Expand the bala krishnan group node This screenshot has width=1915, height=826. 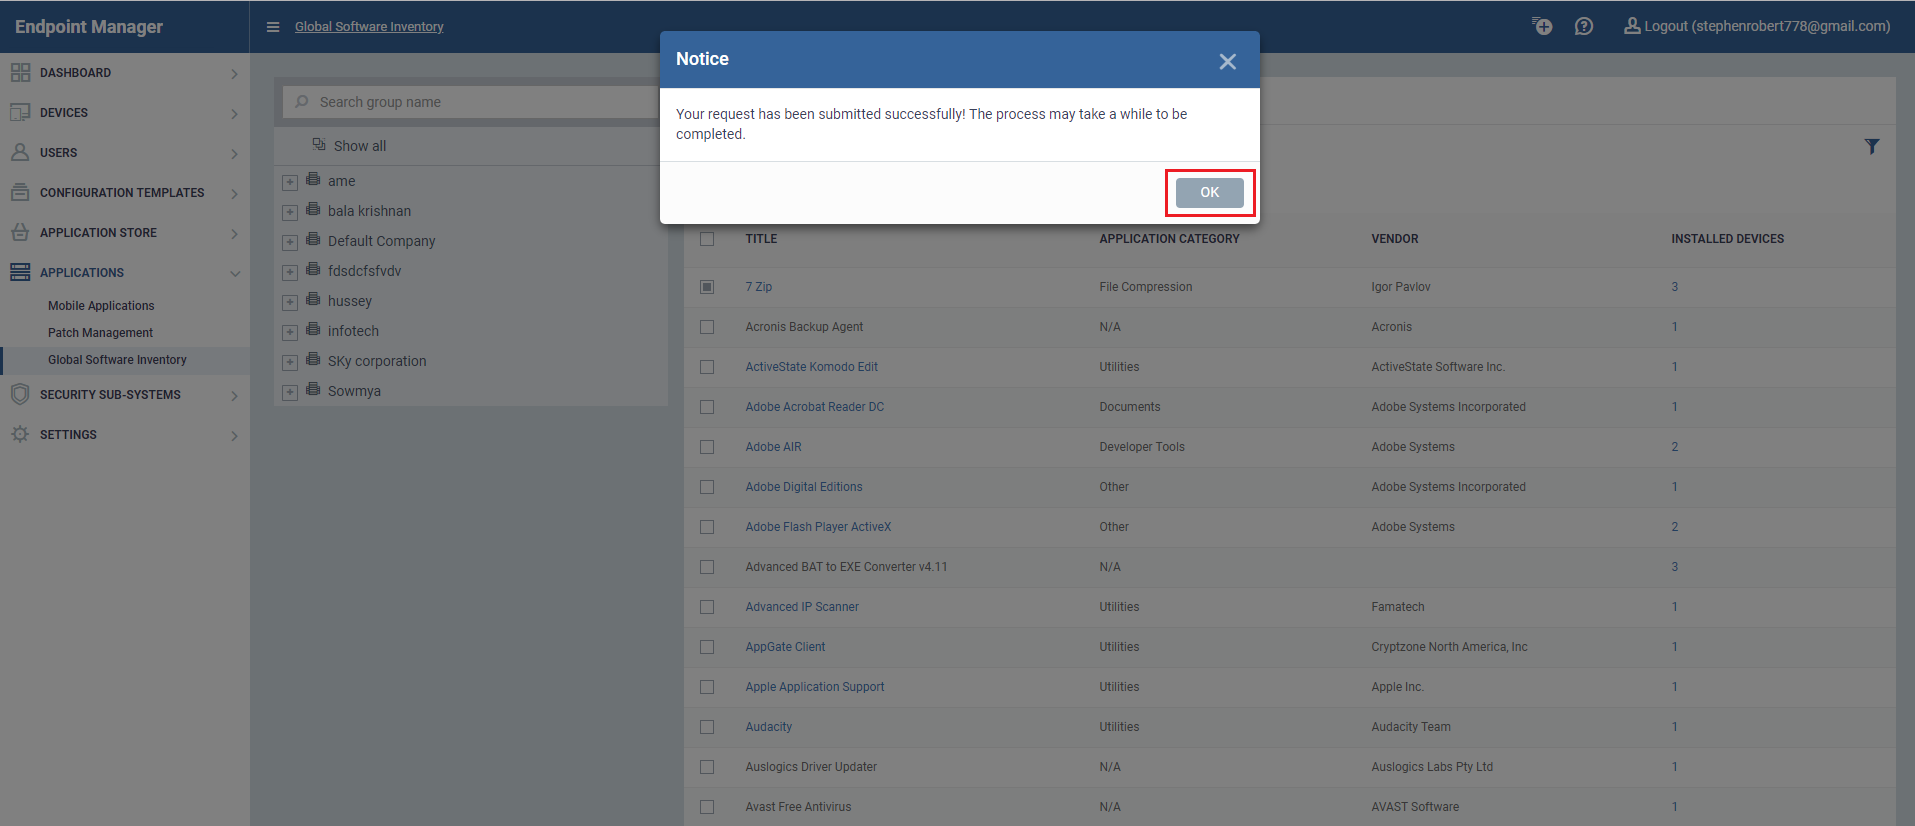290,212
